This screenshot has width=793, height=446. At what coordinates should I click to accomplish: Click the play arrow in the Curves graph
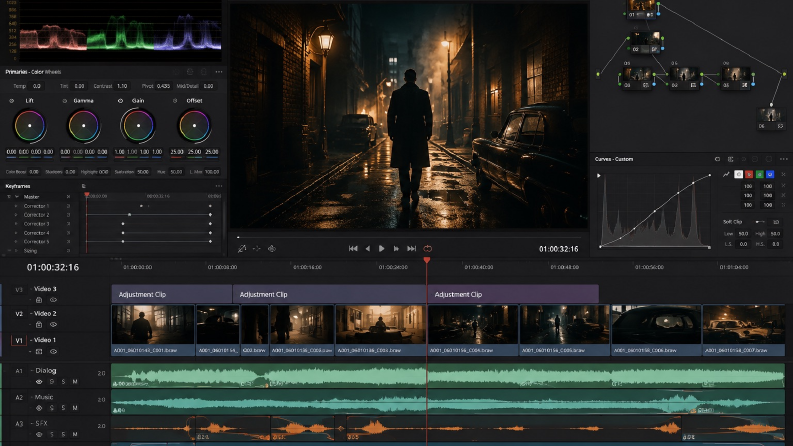click(x=599, y=175)
